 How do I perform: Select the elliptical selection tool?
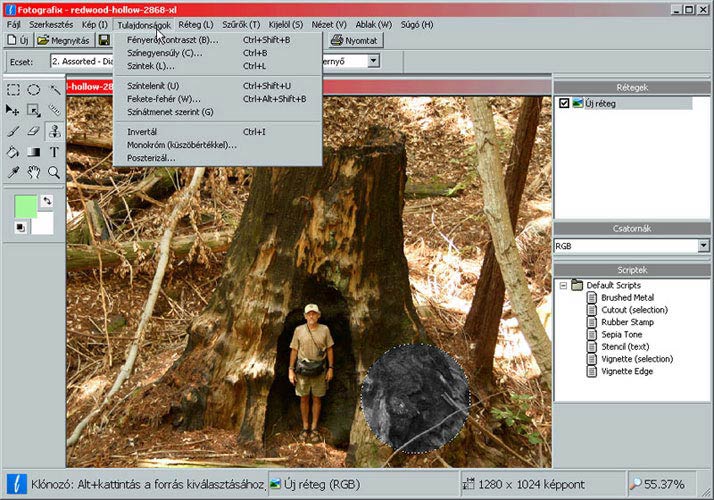pos(34,89)
